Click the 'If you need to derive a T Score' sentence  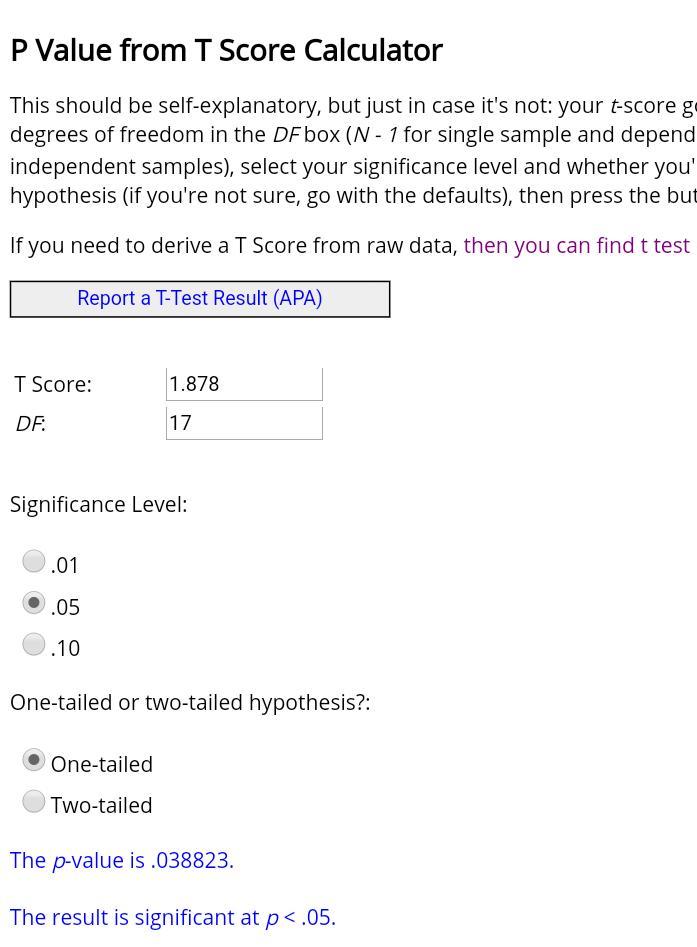234,246
